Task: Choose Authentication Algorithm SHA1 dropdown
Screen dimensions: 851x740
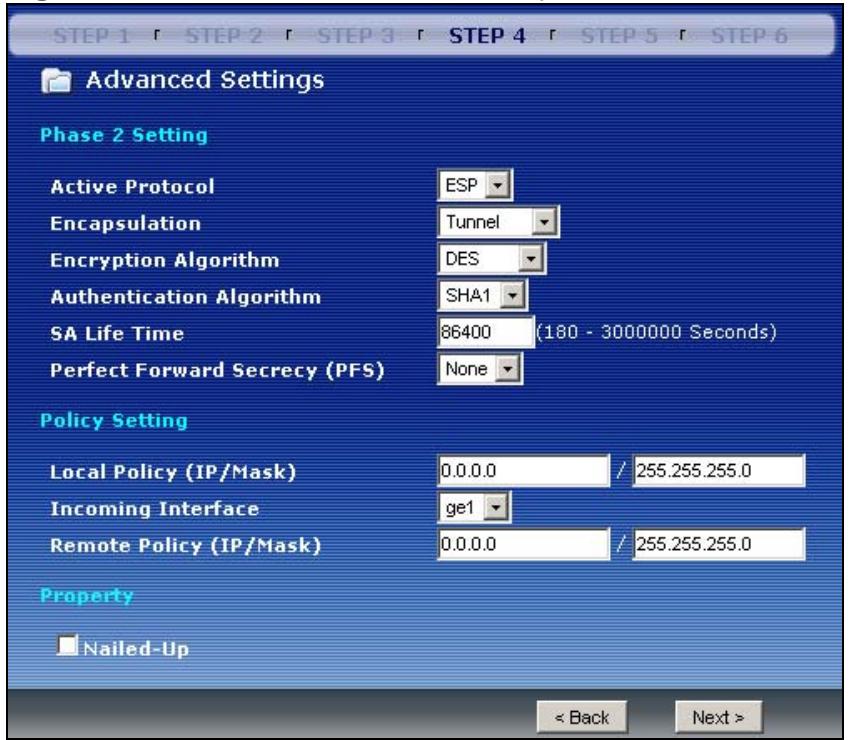Action: 482,295
